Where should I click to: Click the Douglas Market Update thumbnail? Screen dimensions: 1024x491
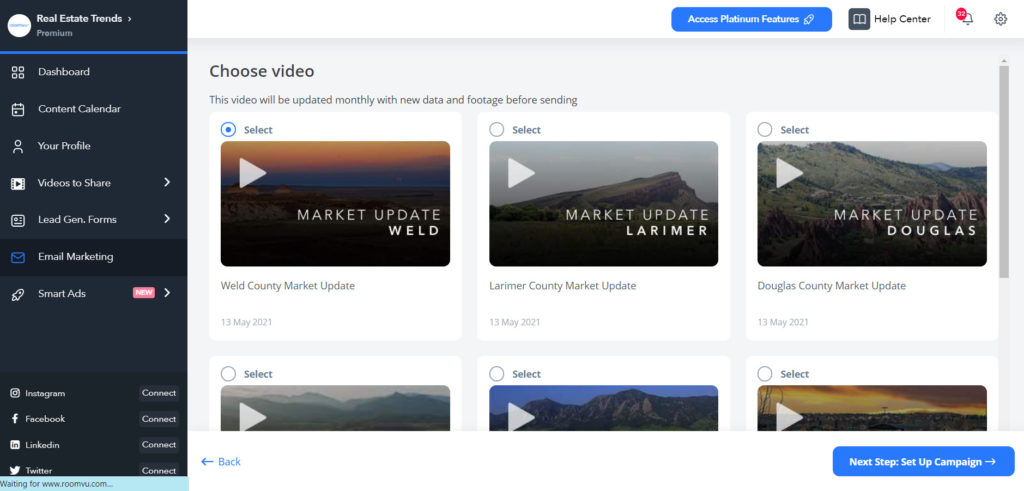click(872, 204)
